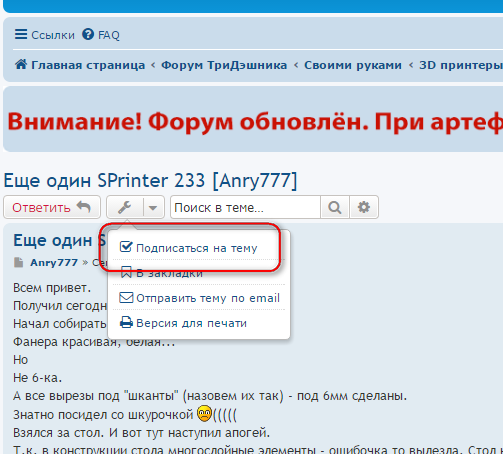503x454 pixels.
Task: Go to Главная страница breadcrumb
Action: click(88, 65)
